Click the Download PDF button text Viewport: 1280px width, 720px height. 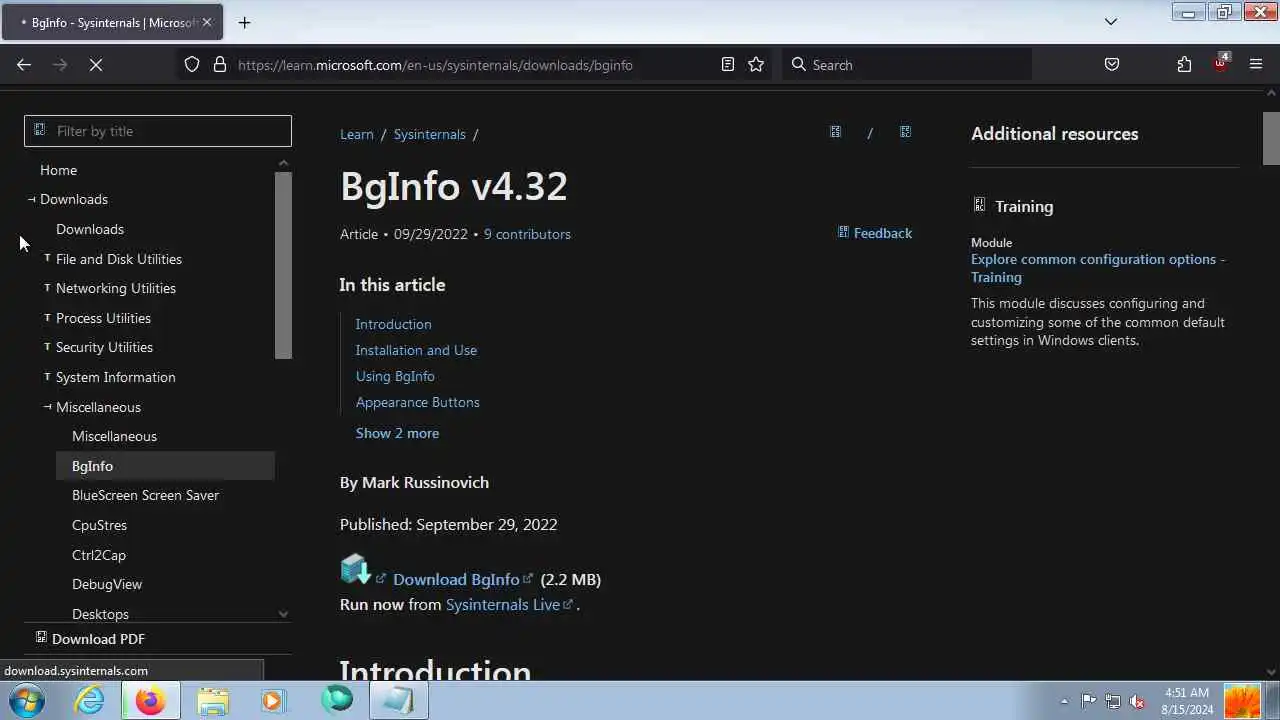click(x=98, y=639)
